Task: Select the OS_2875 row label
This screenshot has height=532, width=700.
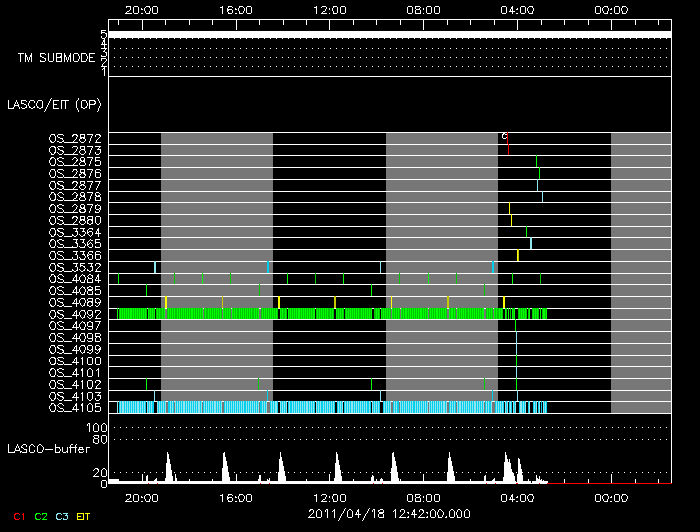Action: click(x=75, y=162)
